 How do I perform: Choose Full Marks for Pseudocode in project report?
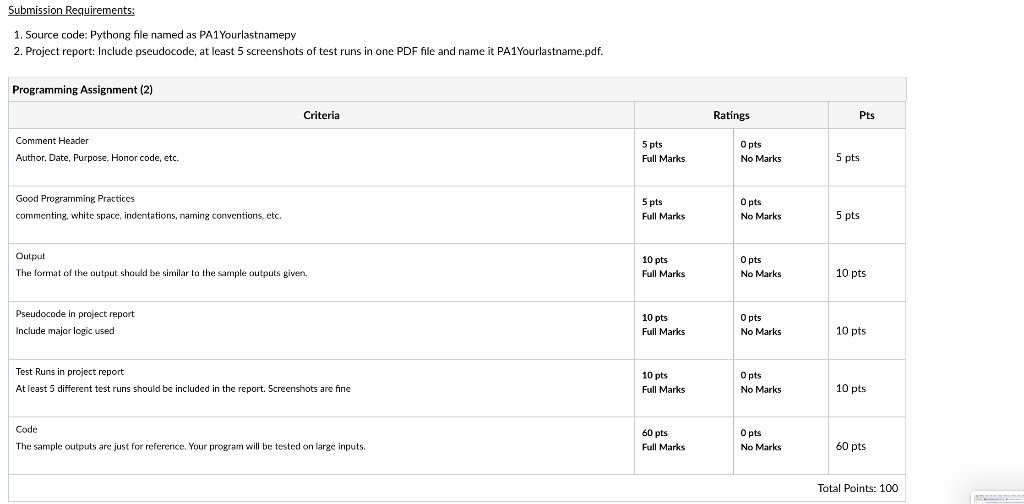pyautogui.click(x=663, y=324)
